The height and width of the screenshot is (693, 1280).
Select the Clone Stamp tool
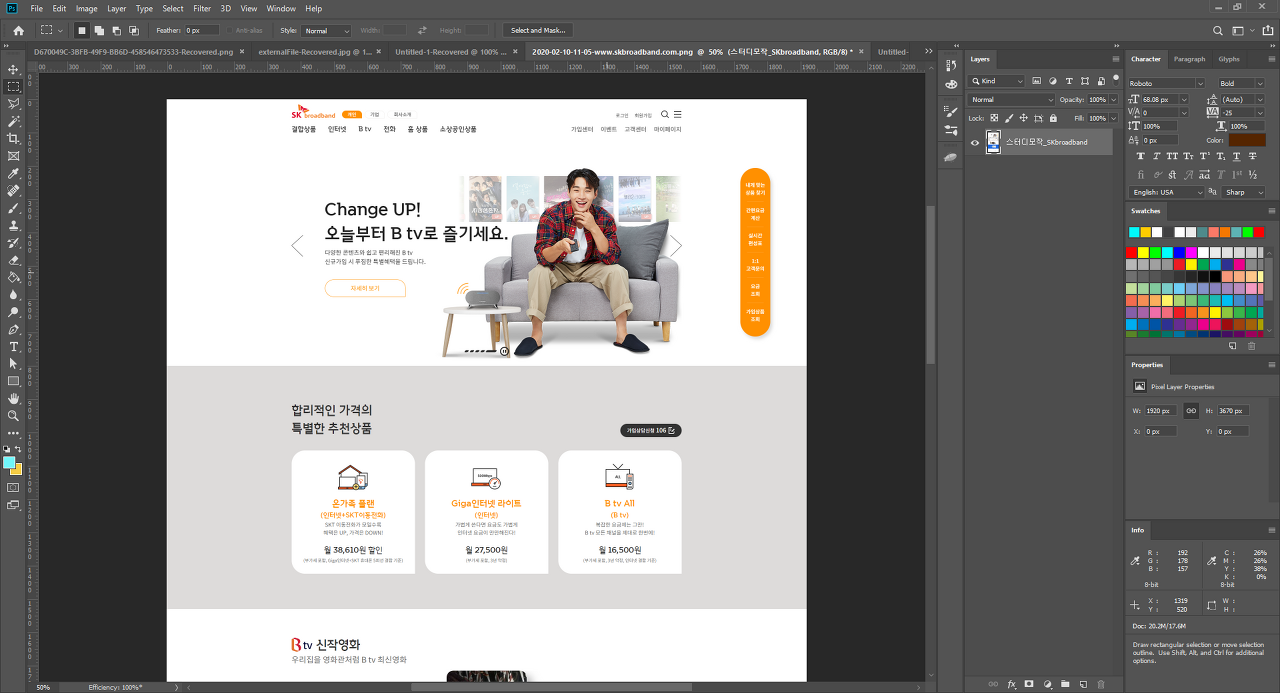click(x=14, y=225)
